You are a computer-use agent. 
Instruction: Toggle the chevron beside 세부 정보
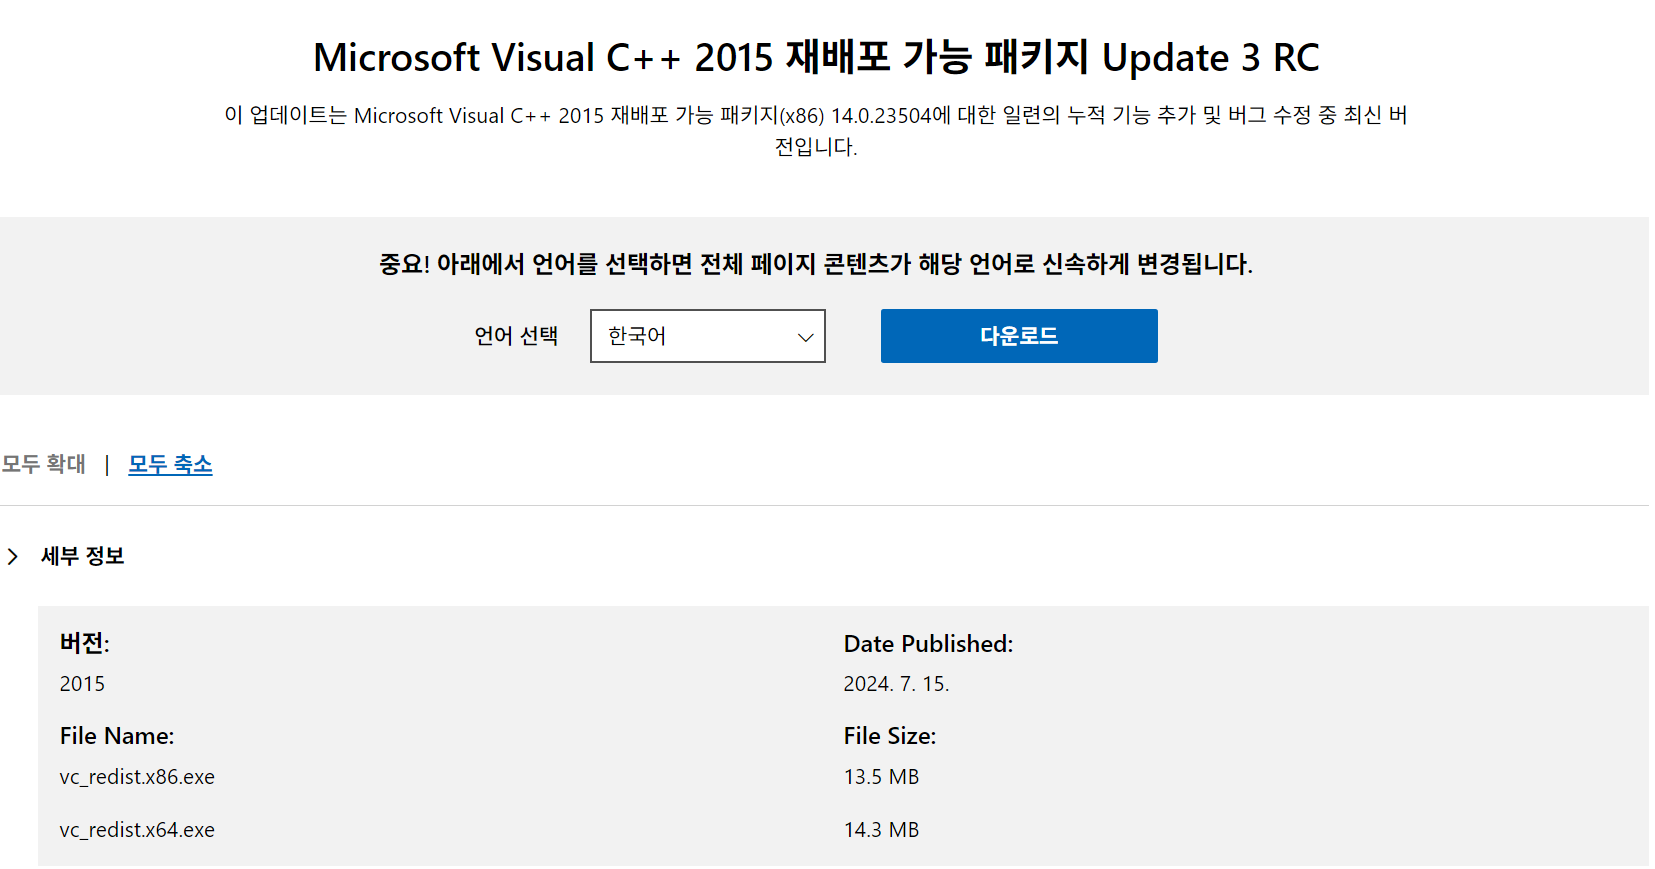coord(13,556)
